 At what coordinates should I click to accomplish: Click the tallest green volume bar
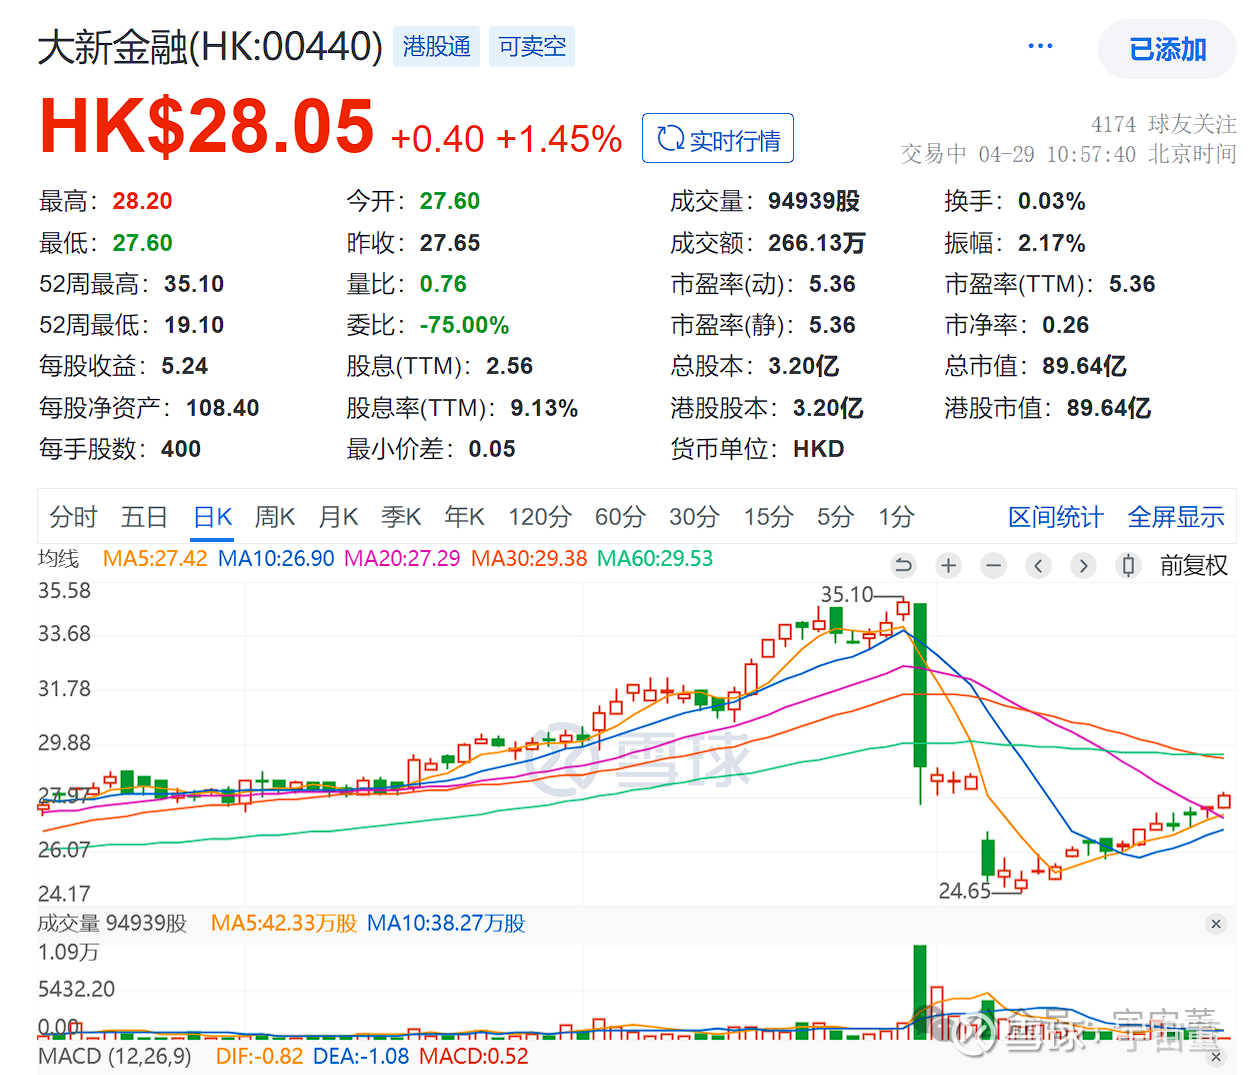(x=920, y=992)
